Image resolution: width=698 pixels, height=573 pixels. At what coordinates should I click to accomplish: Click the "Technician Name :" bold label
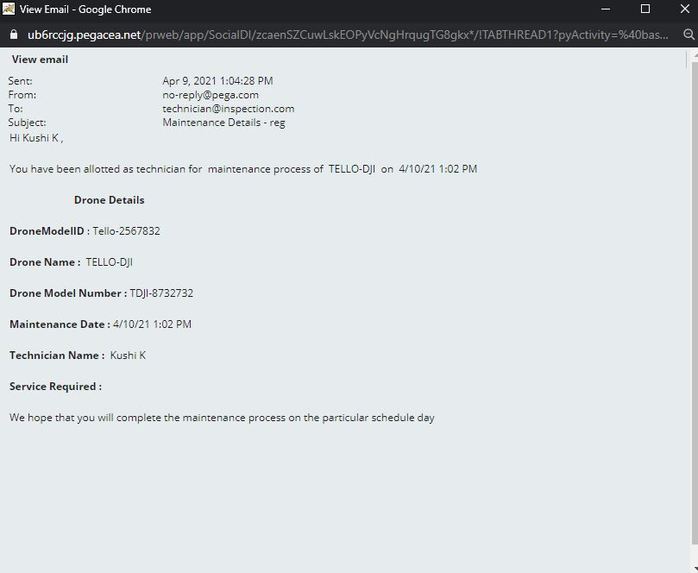[57, 355]
